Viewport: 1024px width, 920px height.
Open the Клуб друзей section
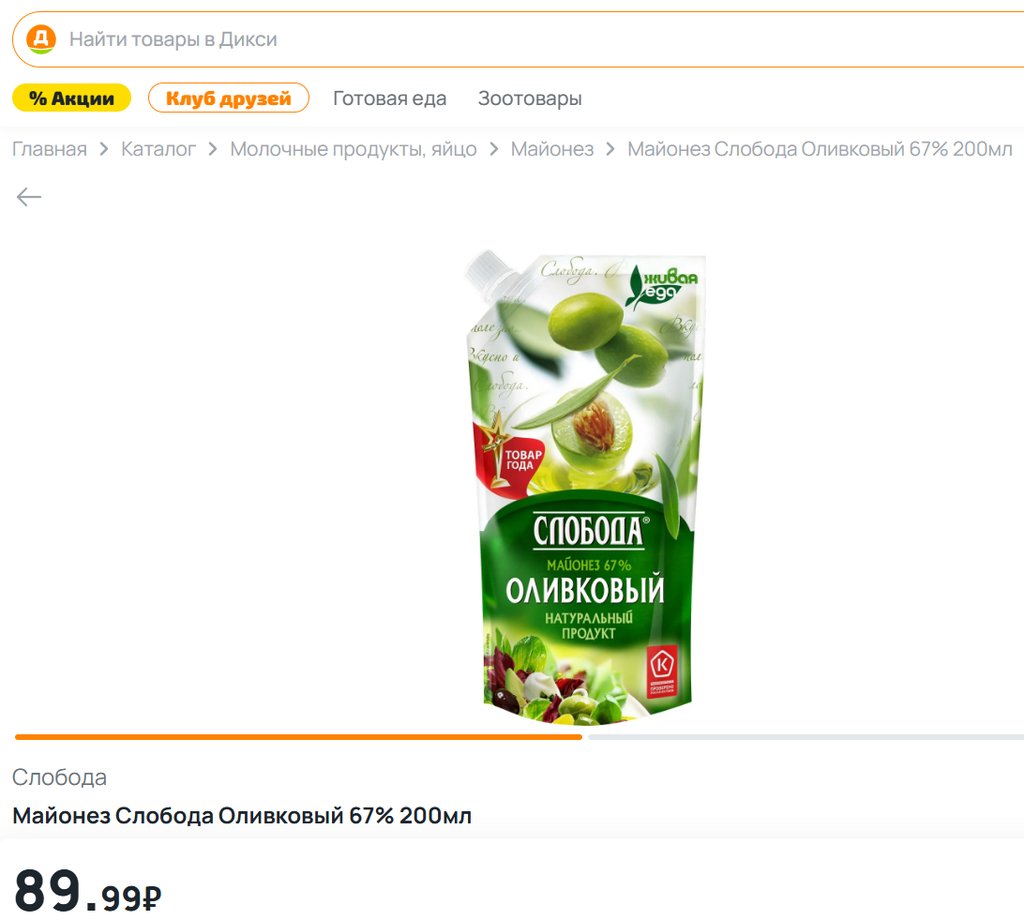[x=229, y=98]
